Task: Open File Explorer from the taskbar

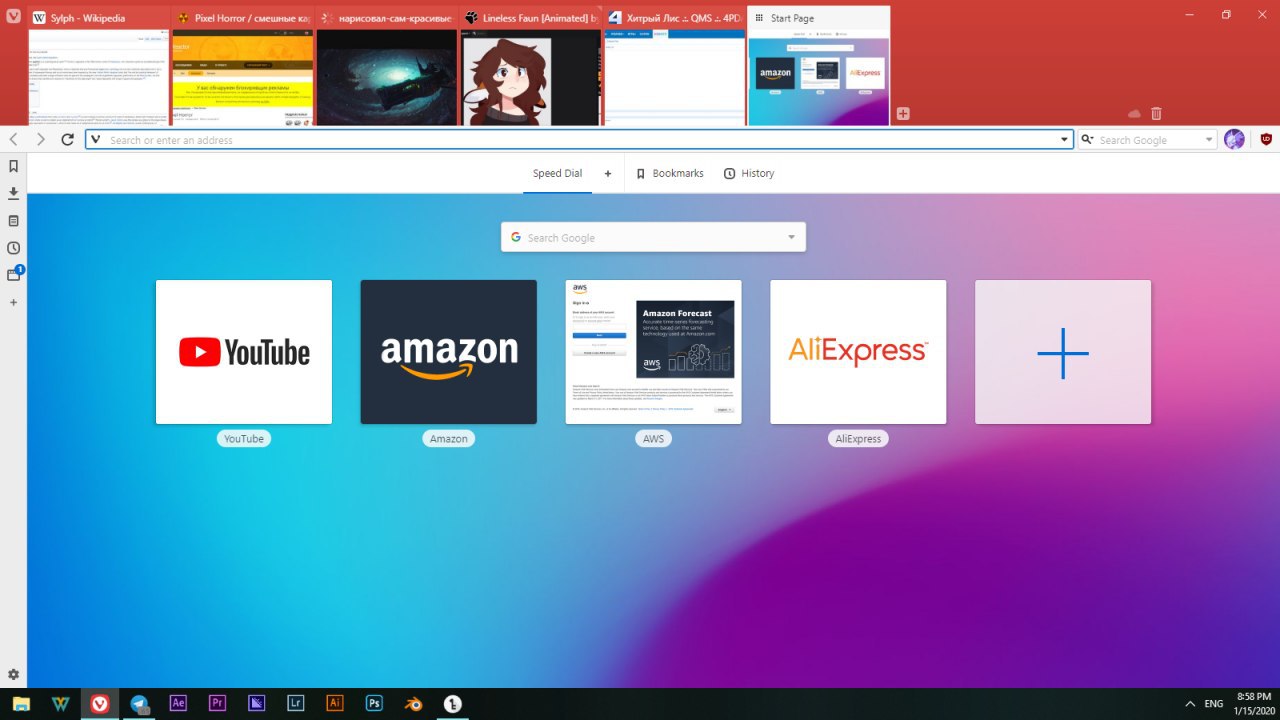Action: click(21, 703)
